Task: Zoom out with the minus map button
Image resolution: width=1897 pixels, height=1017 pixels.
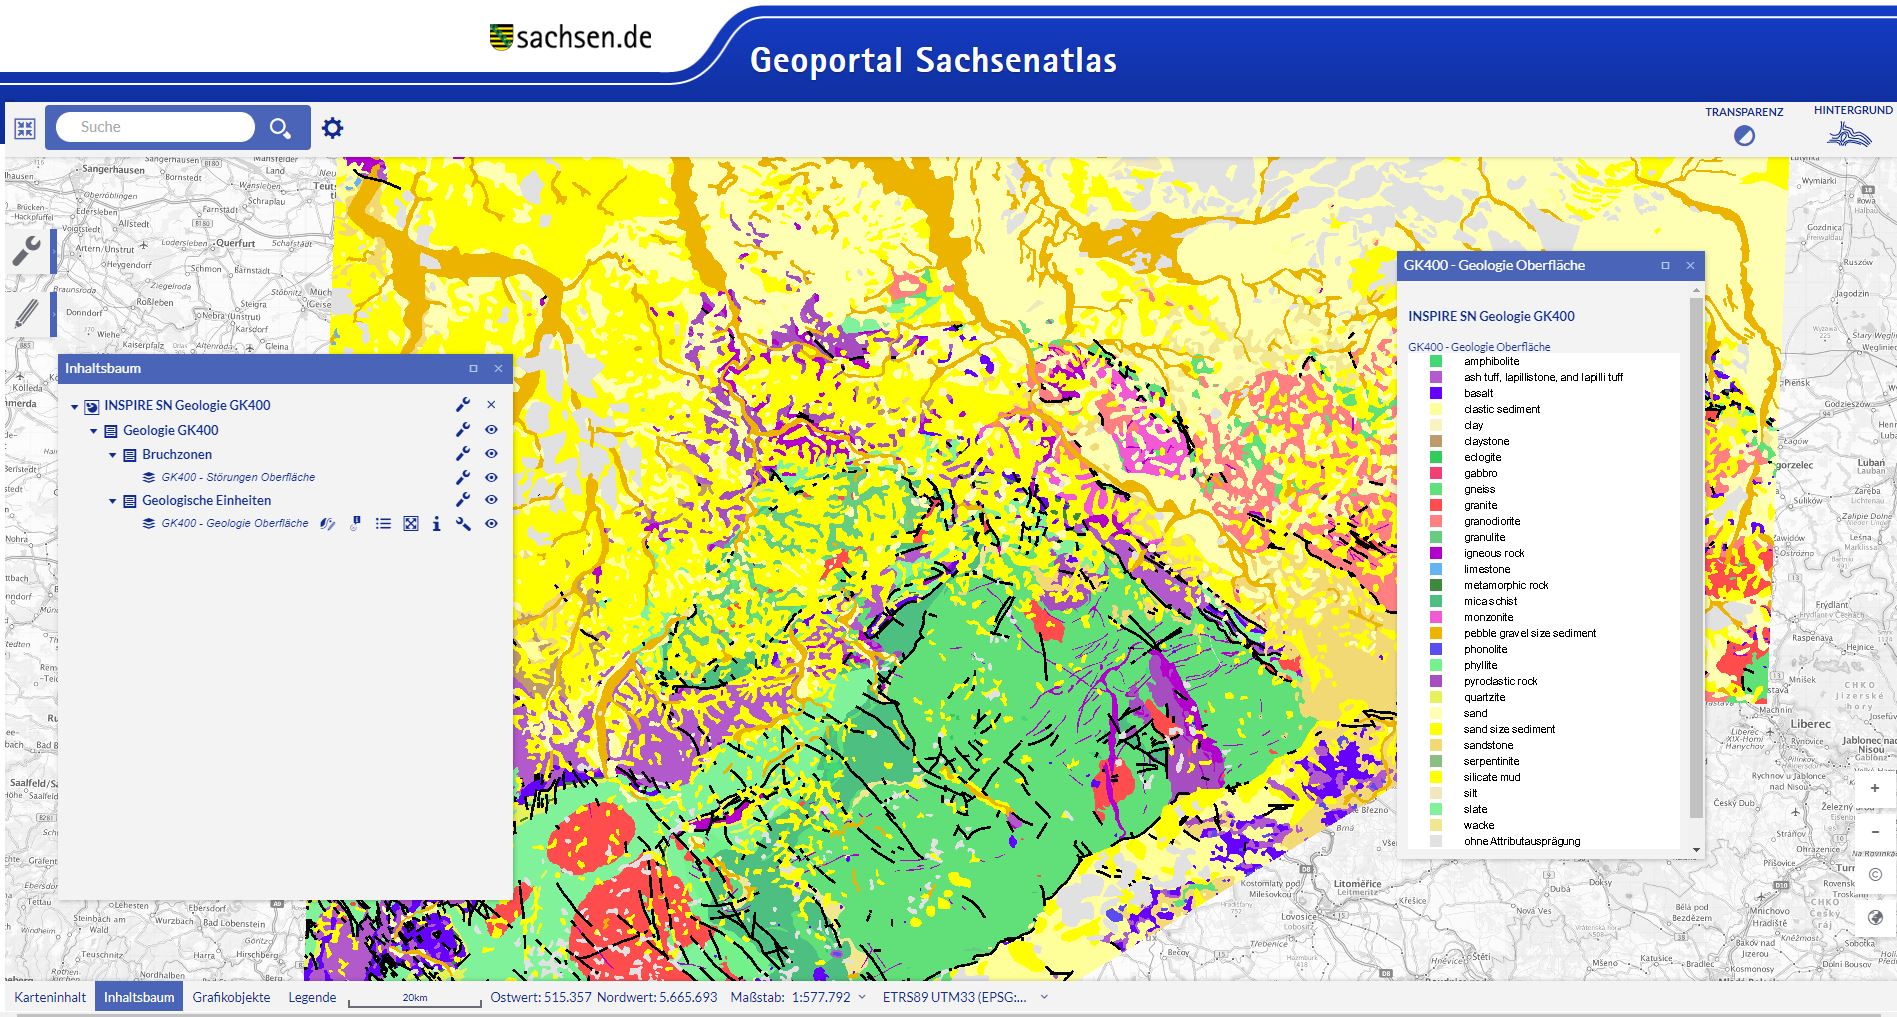Action: click(1875, 832)
